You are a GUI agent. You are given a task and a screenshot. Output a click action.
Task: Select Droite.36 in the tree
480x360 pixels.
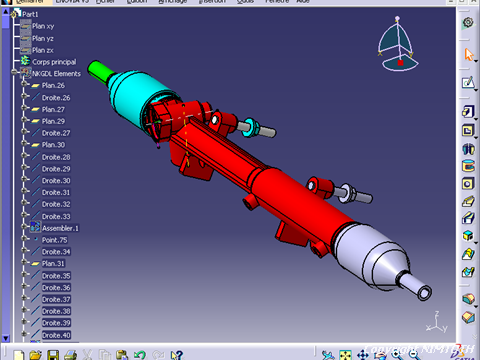tap(56, 288)
